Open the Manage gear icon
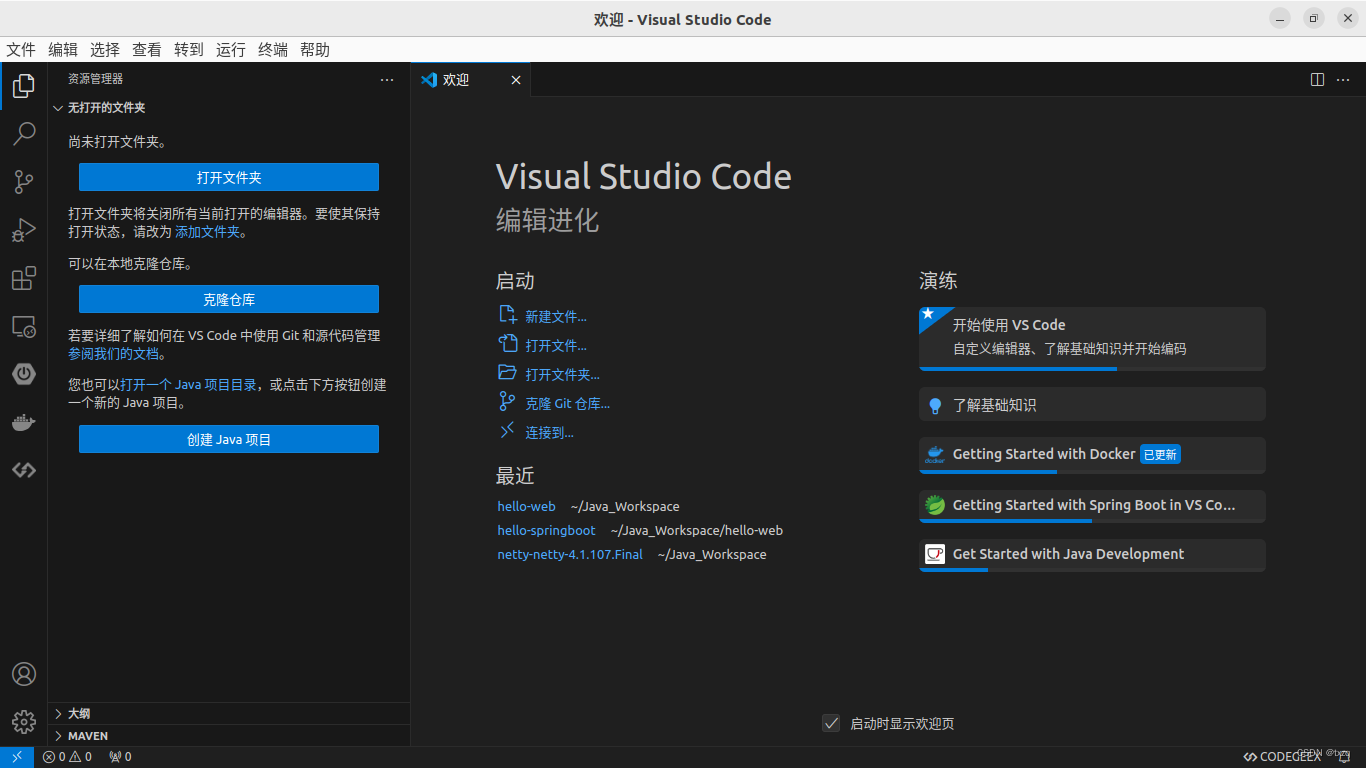1366x768 pixels. point(24,722)
